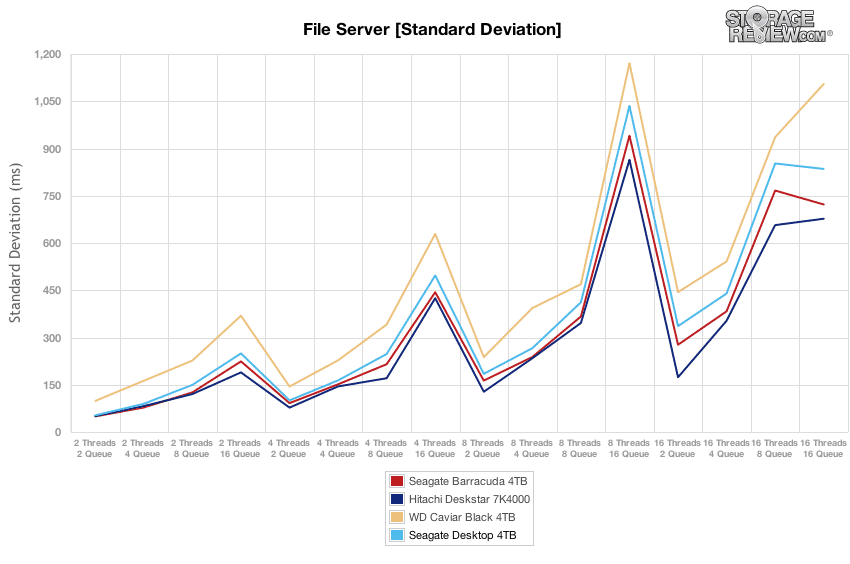Click the 750 y-axis value
The width and height of the screenshot is (850, 564).
pos(53,196)
